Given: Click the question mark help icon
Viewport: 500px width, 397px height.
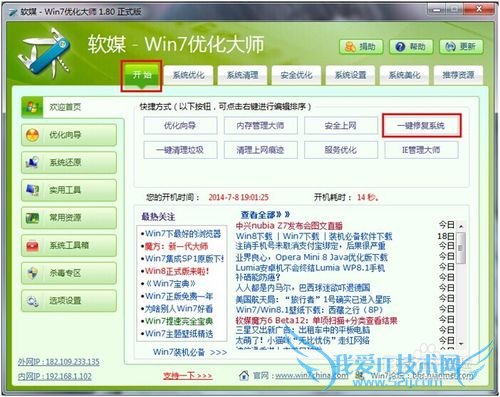Looking at the screenshot, I should tap(400, 47).
